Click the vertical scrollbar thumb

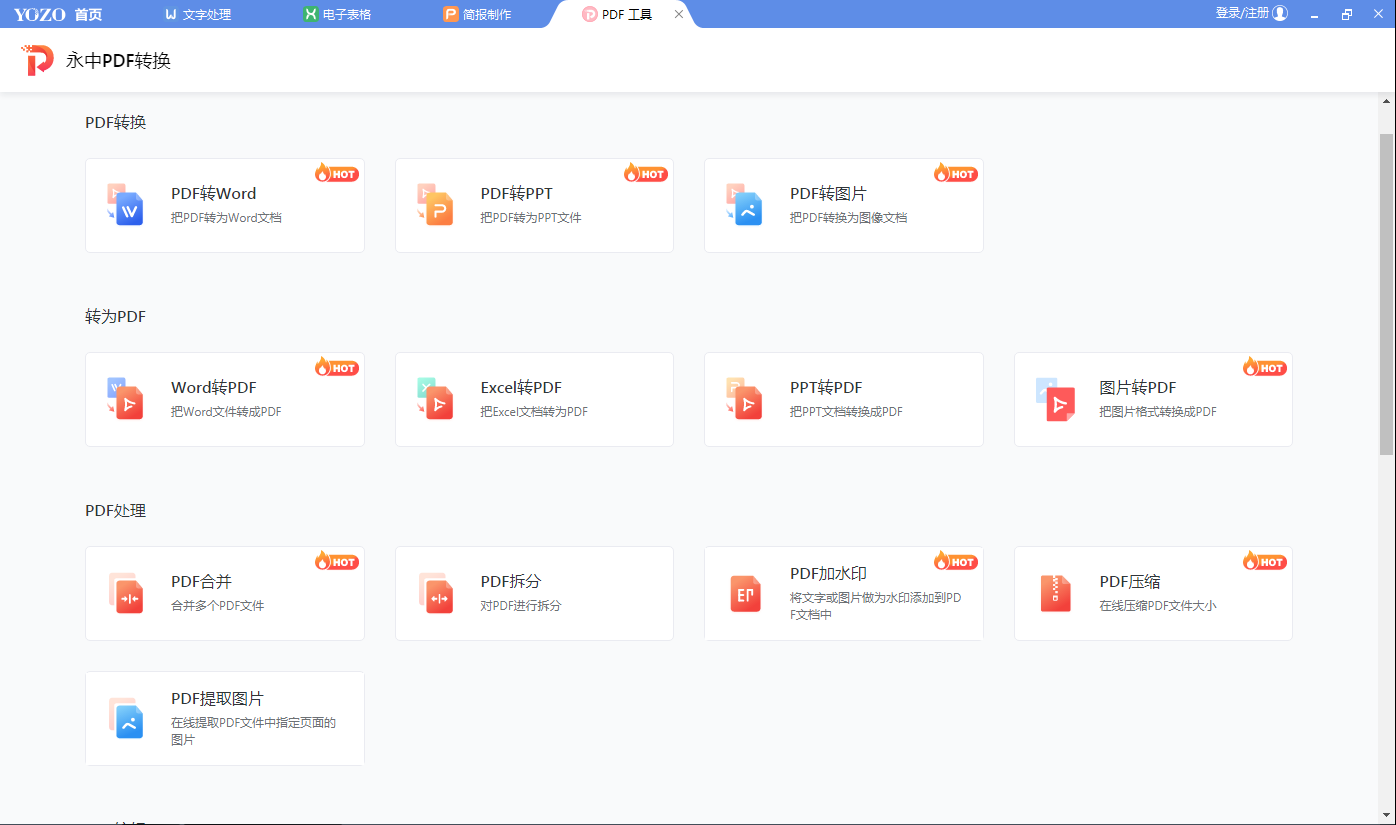1387,295
